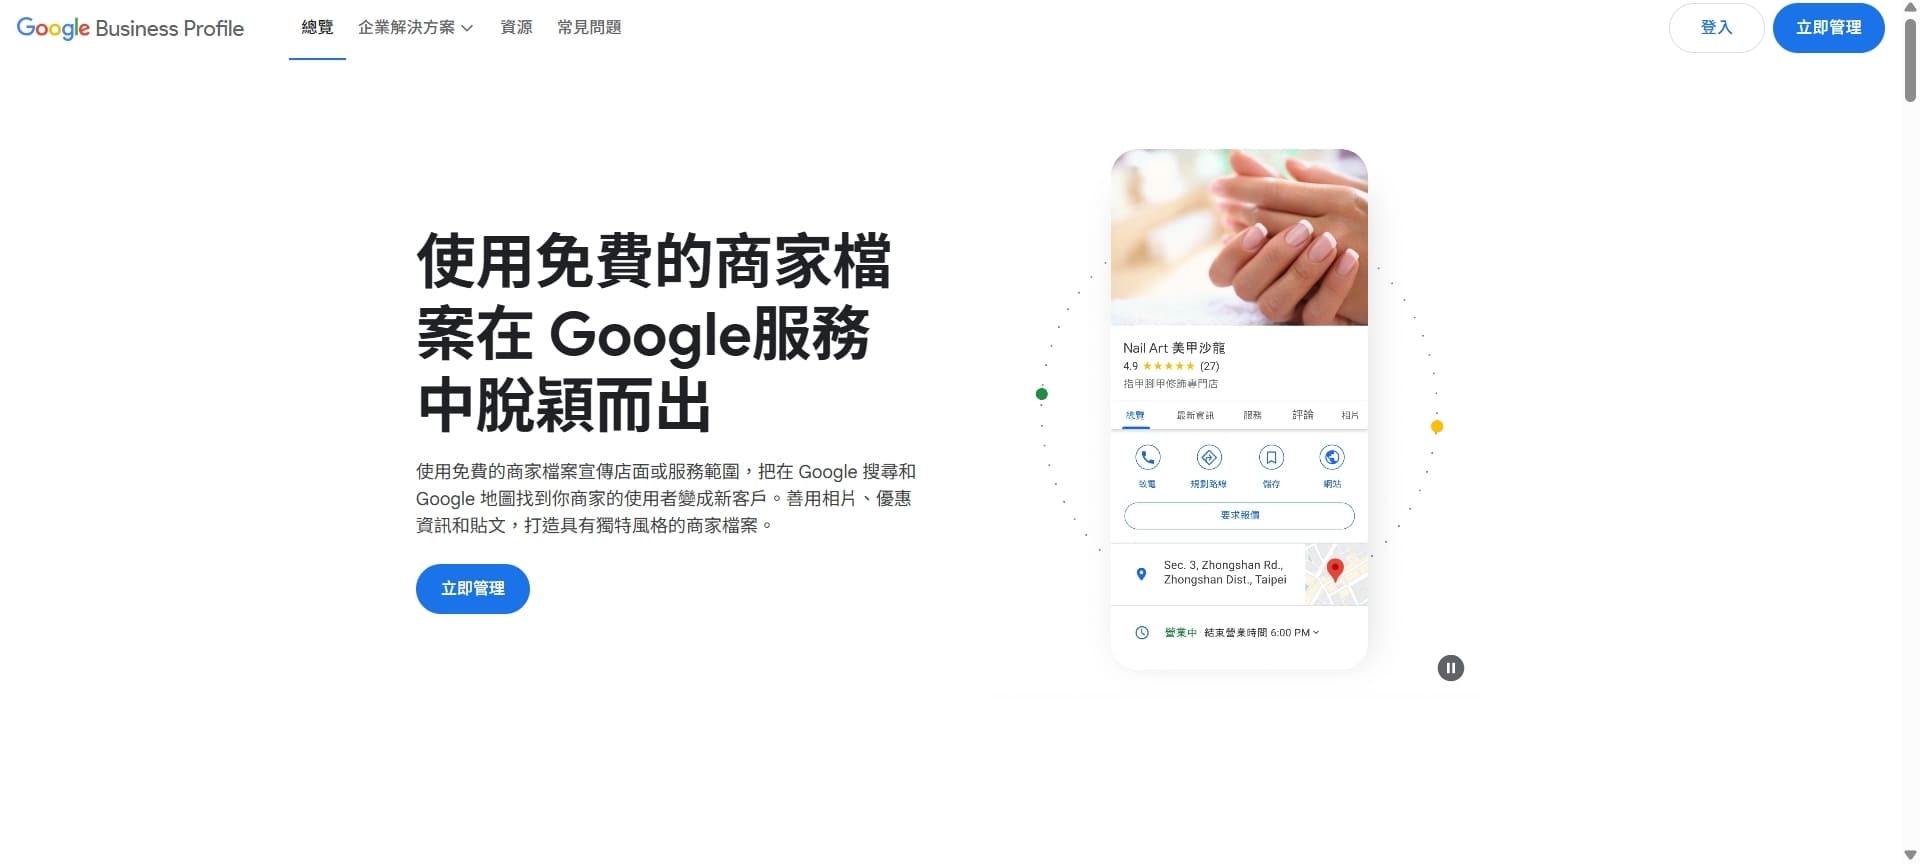Click the Google Business Profile logo
This screenshot has width=1920, height=864.
click(x=130, y=28)
